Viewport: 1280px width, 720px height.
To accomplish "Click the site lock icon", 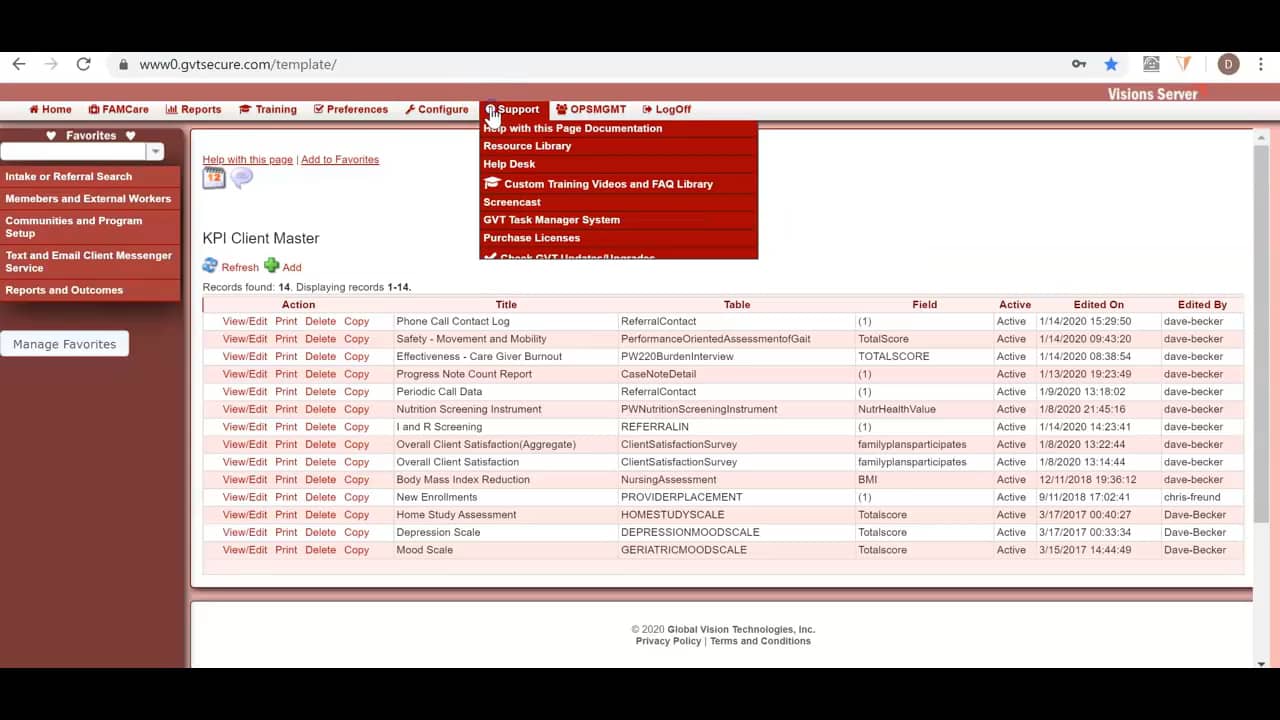I will click(123, 64).
